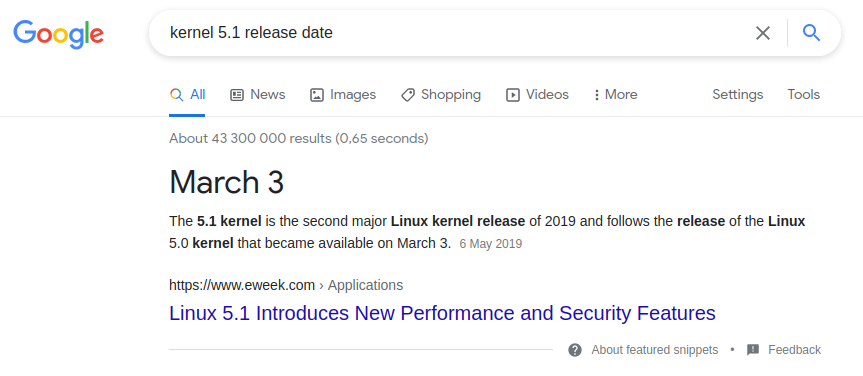Screen dimensions: 863x376
Task: Open About featured snippets link
Action: click(654, 350)
